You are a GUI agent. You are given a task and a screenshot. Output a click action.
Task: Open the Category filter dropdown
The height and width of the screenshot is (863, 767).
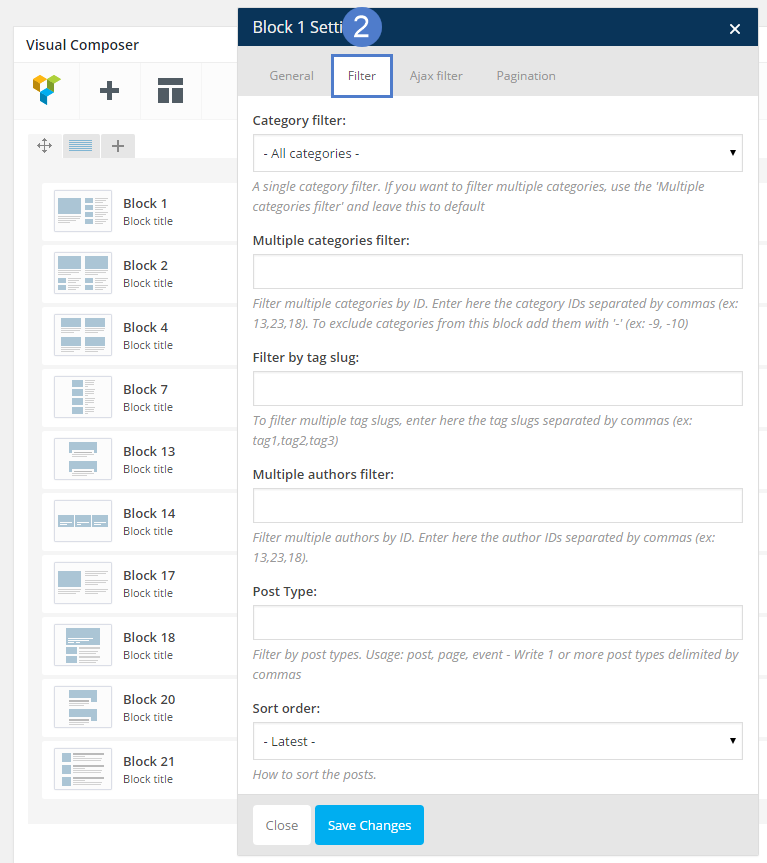click(x=497, y=154)
